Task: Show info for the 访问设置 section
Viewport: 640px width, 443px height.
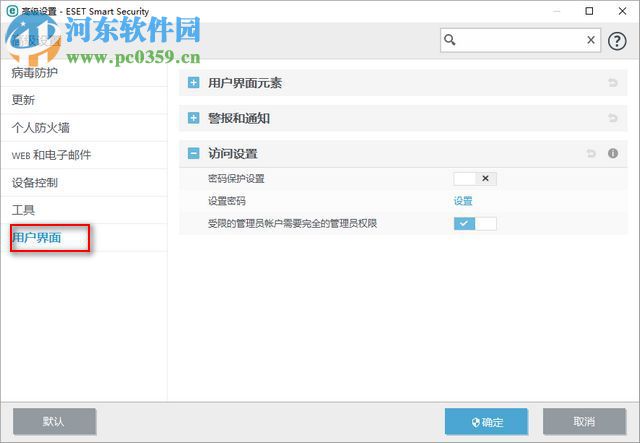Action: pos(613,153)
